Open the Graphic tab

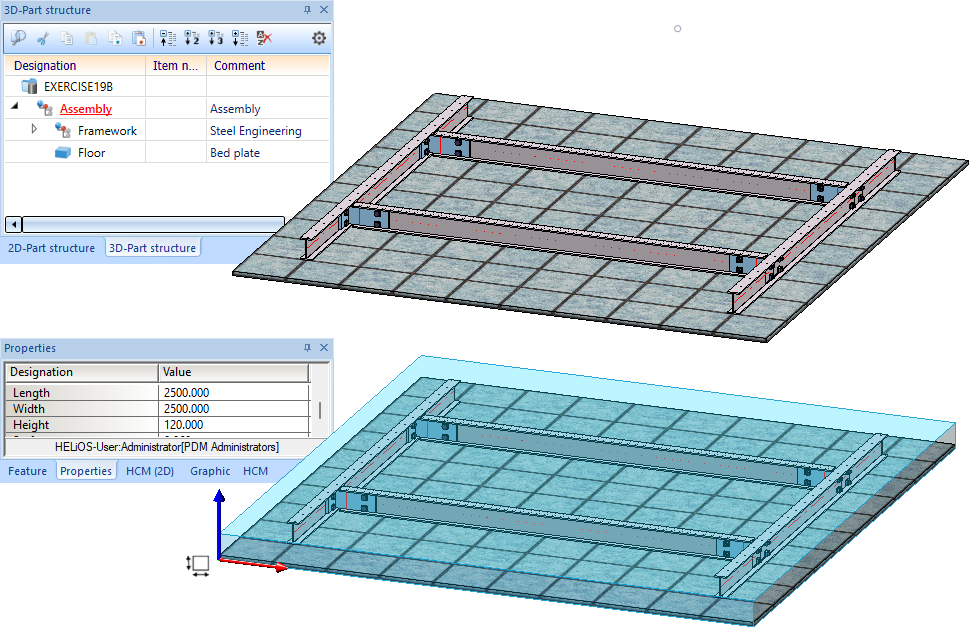(210, 471)
